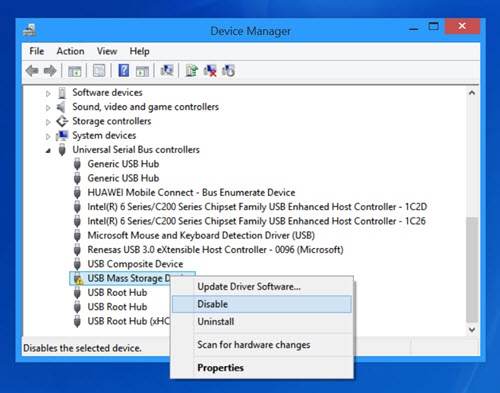The image size is (500, 393).
Task: Expand the Storage controllers node
Action: [x=48, y=122]
